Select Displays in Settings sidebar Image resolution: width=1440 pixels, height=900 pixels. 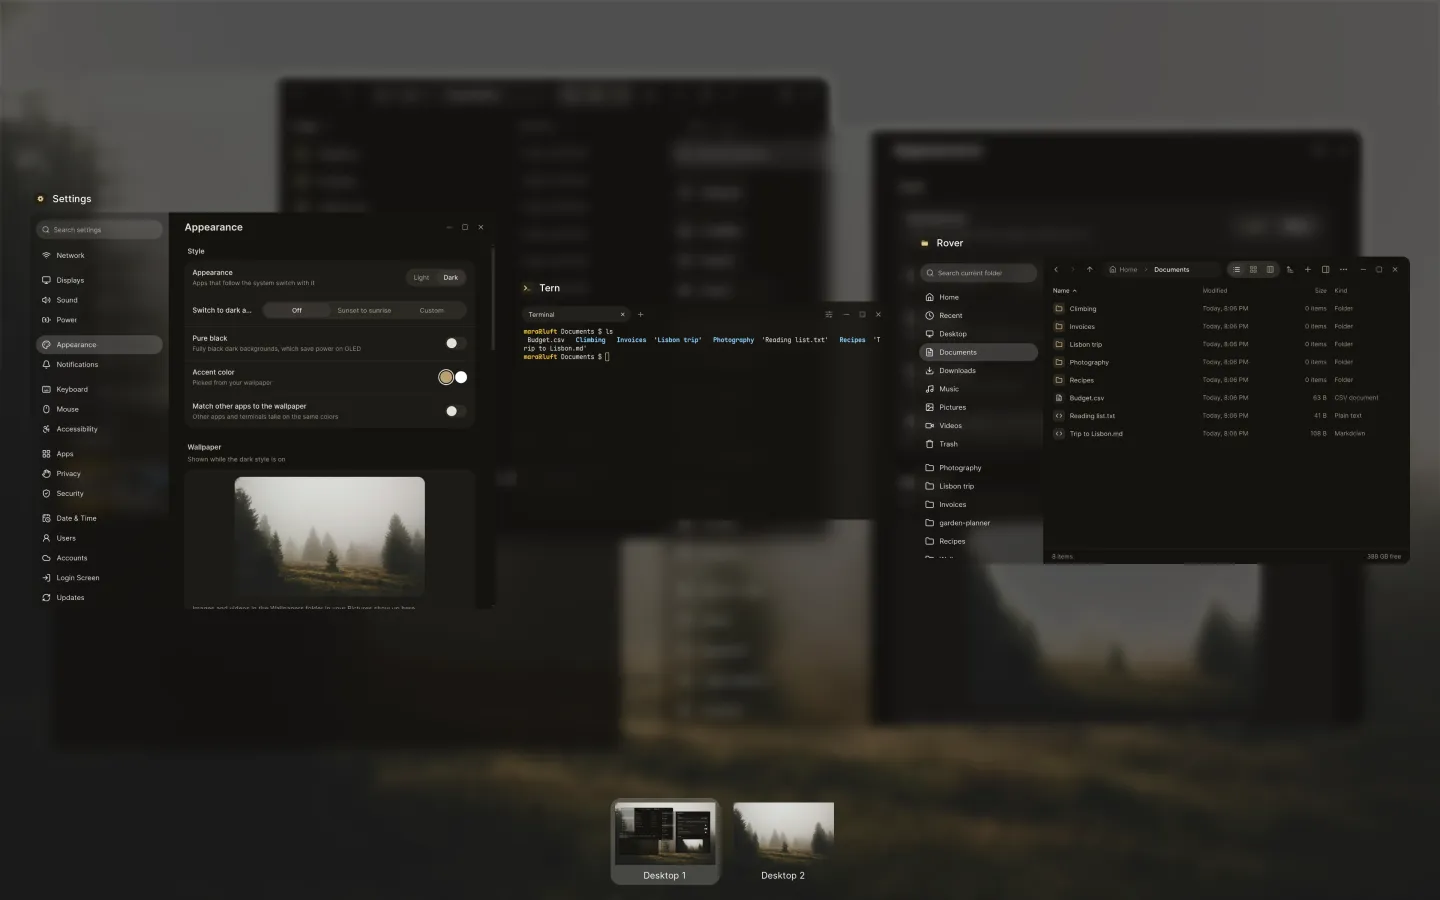click(x=99, y=280)
